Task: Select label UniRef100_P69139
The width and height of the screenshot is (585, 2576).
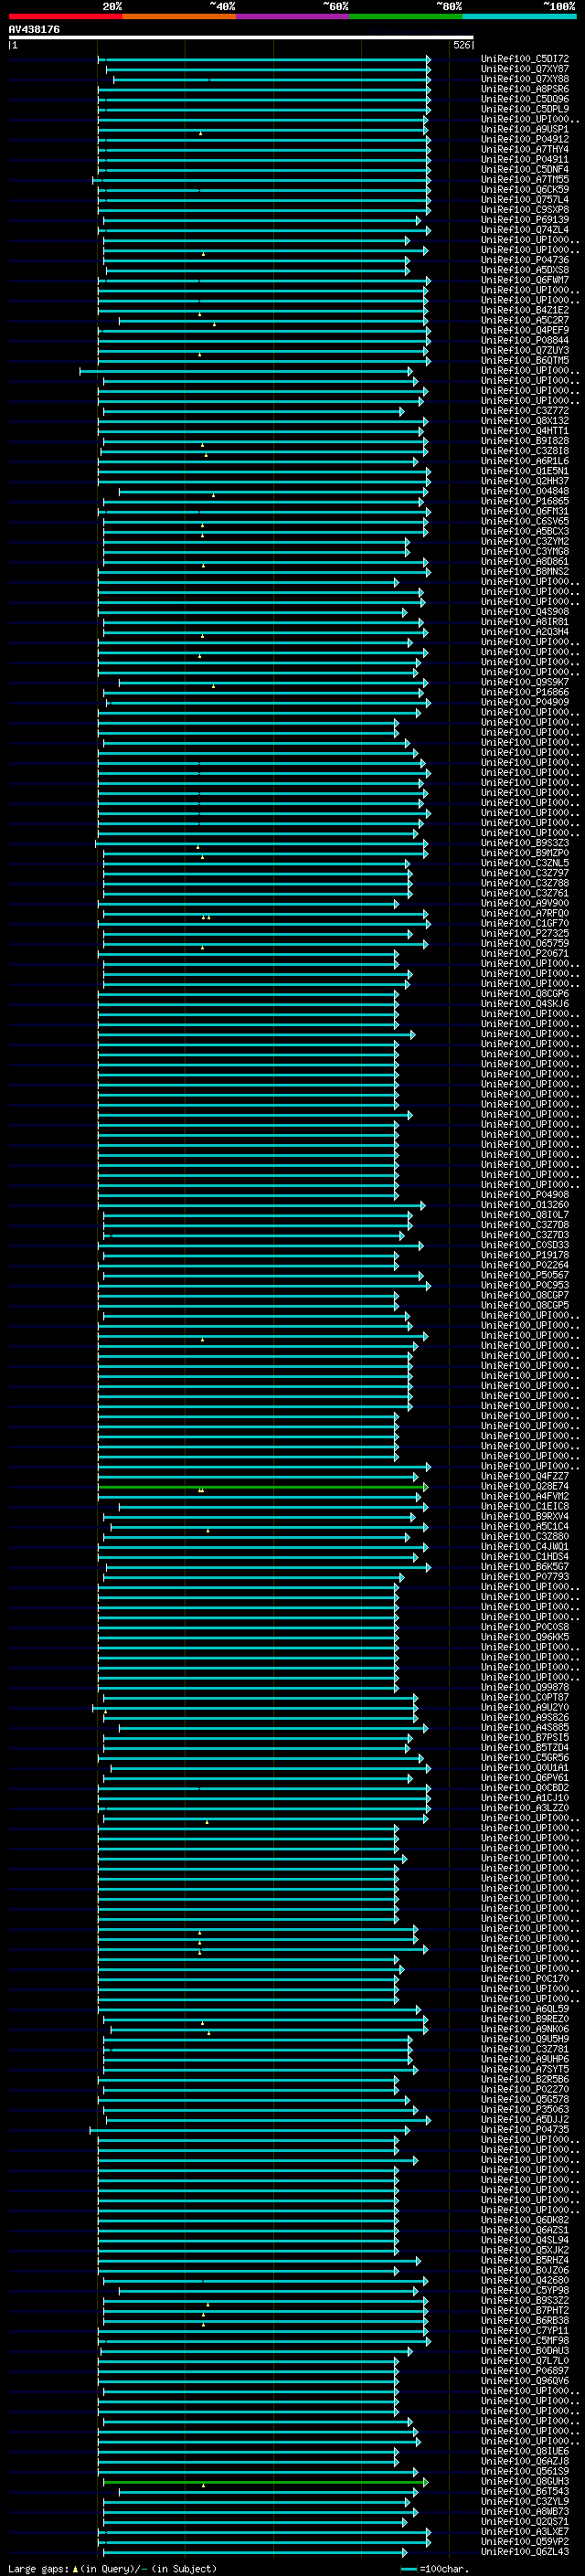Action: coord(525,220)
